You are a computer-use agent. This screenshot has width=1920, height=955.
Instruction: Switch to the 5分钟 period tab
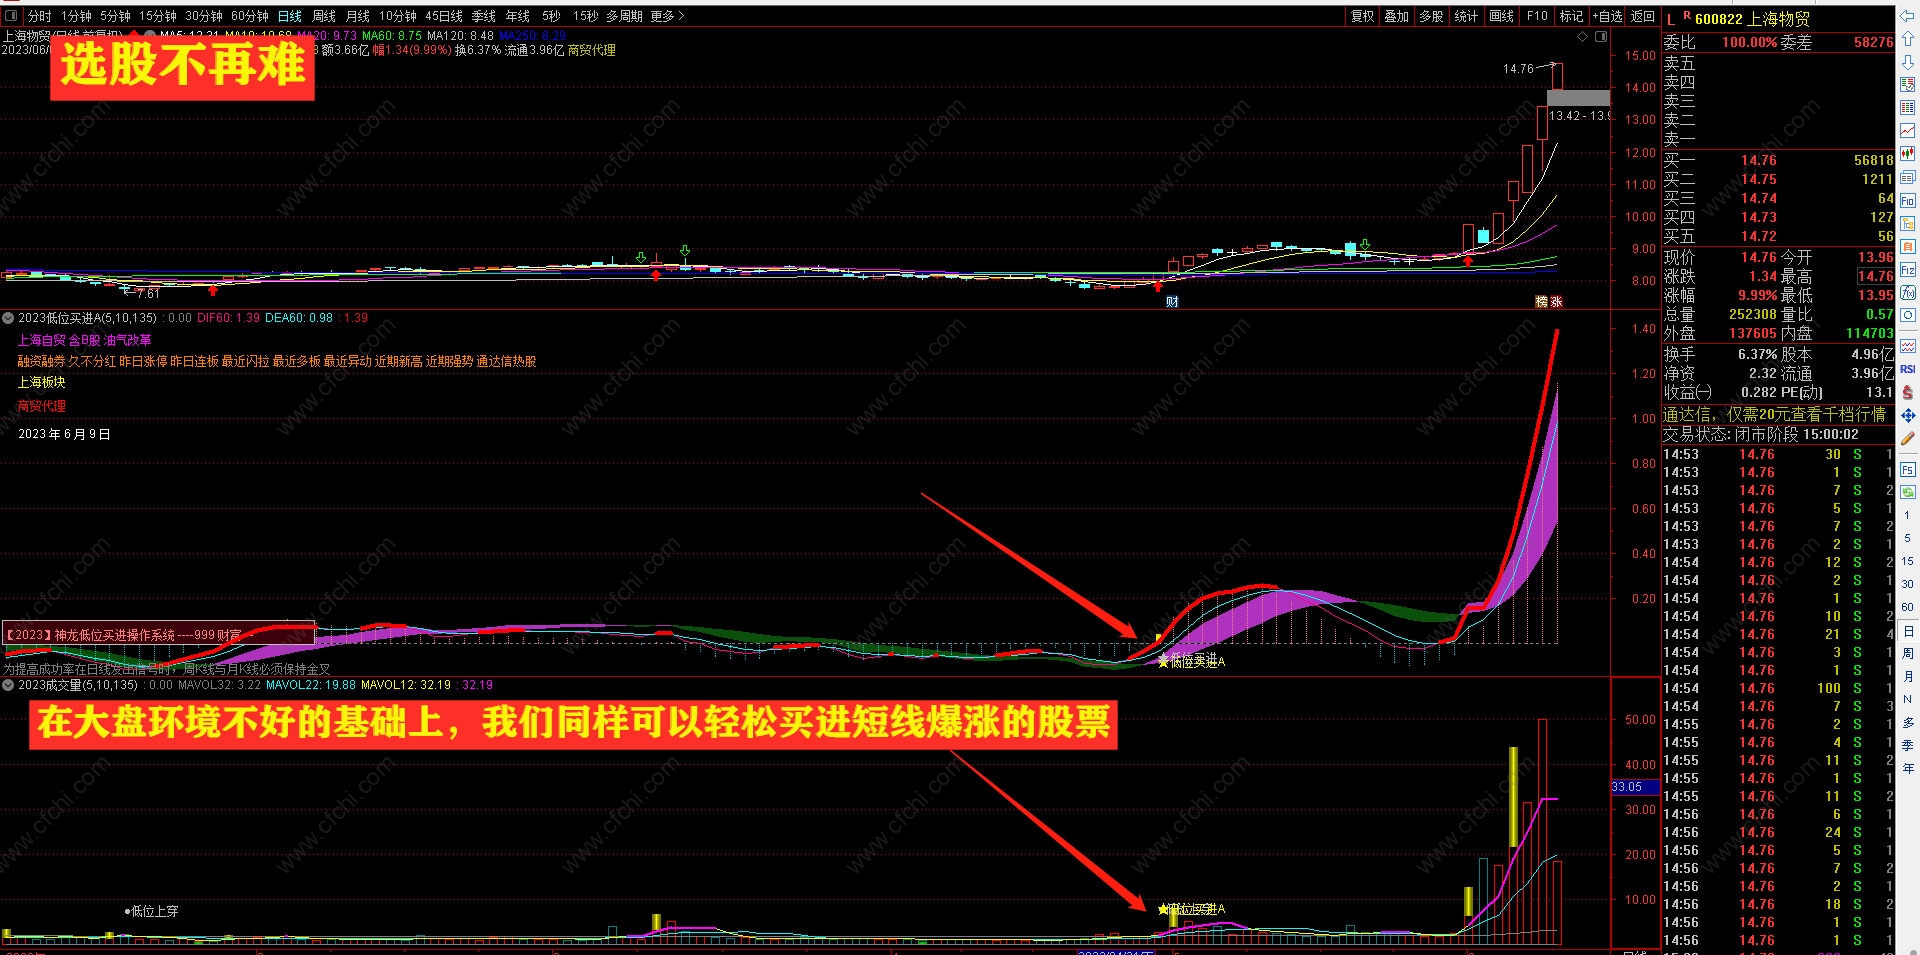point(115,16)
